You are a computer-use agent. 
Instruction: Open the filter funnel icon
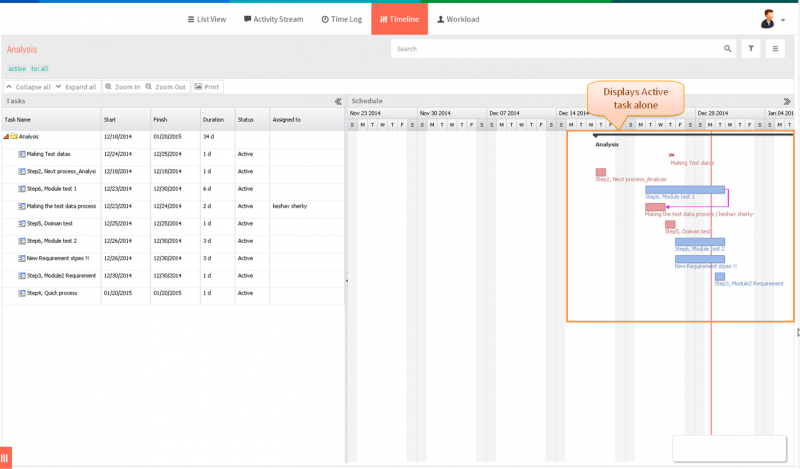tap(751, 49)
